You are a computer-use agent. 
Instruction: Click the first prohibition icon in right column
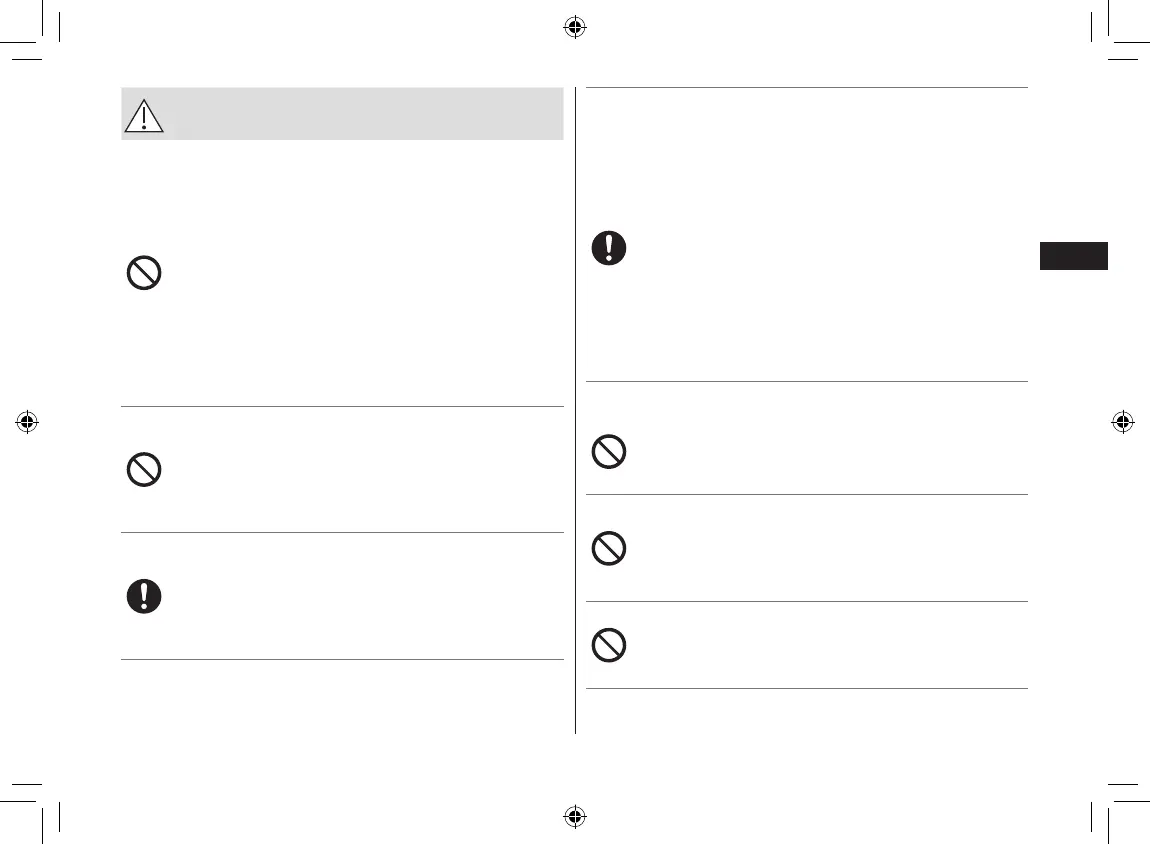point(608,453)
